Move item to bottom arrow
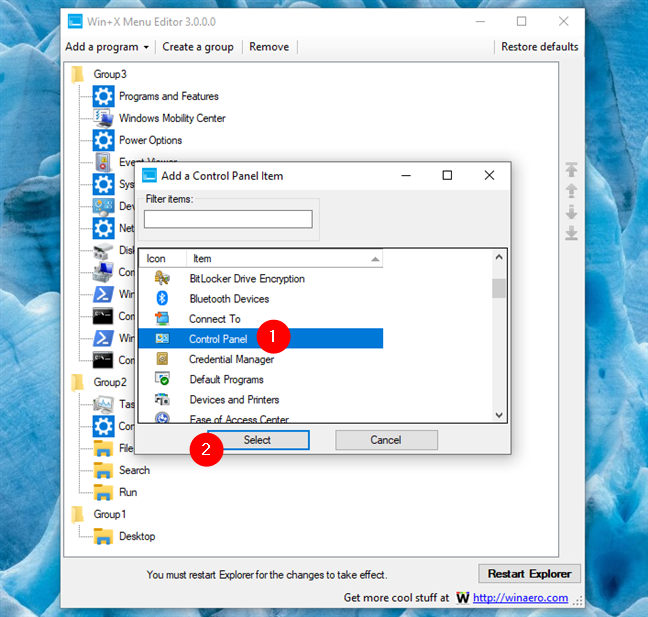The height and width of the screenshot is (617, 648). click(x=572, y=233)
